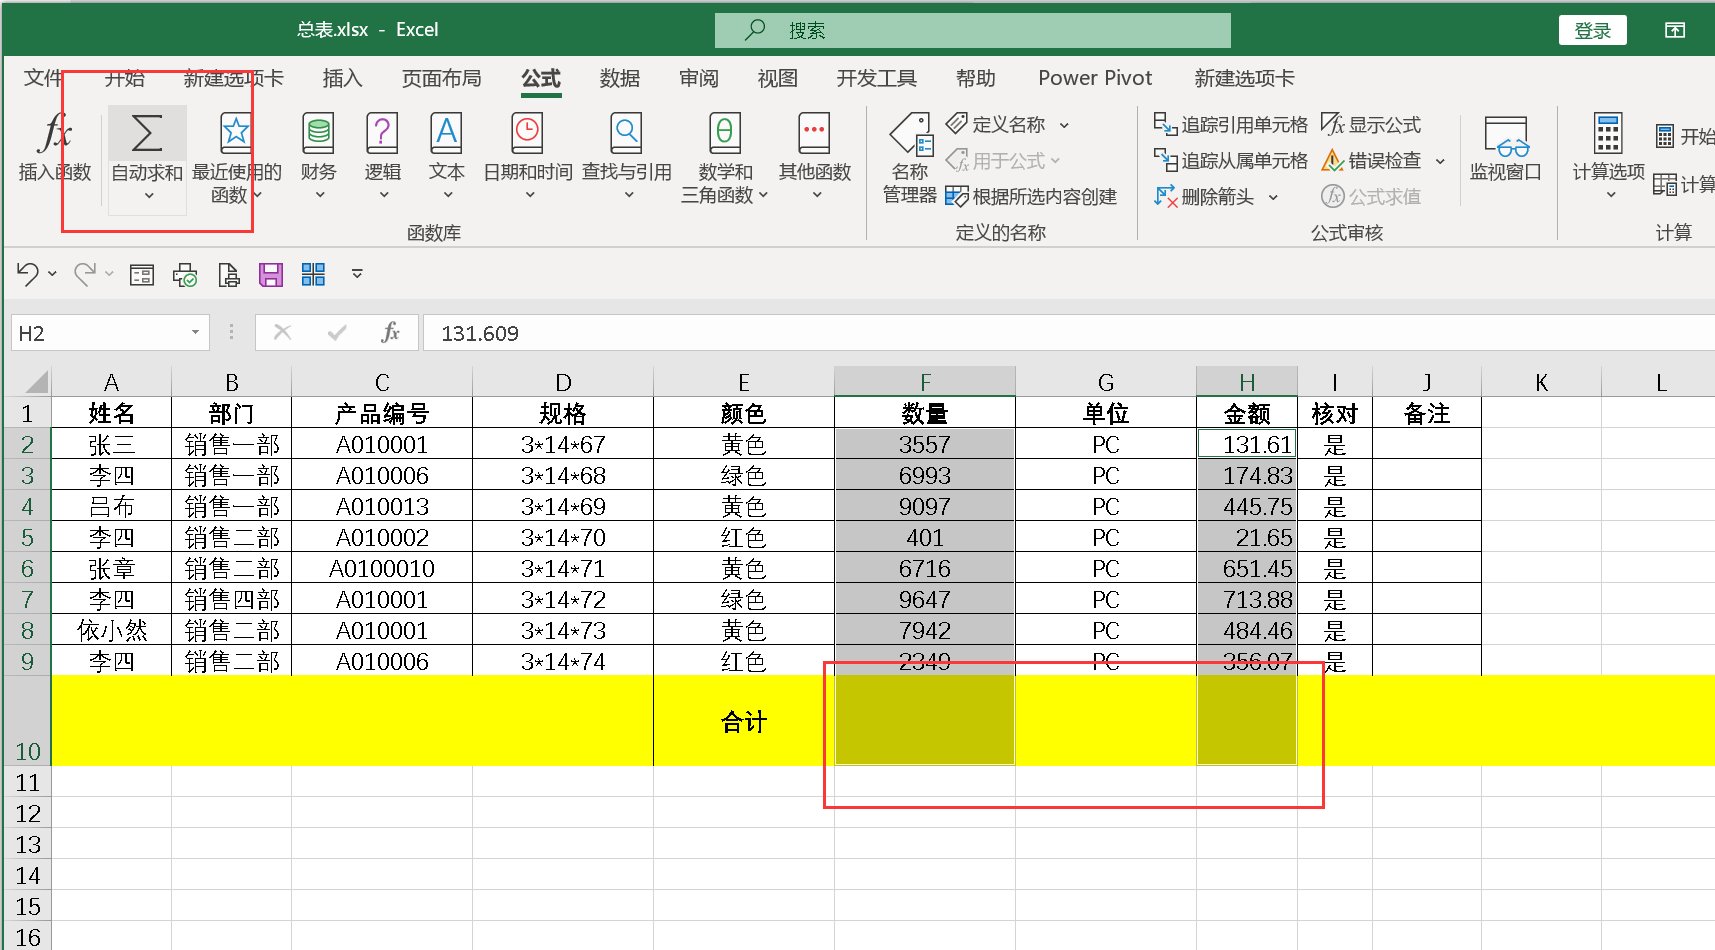1715x950 pixels.
Task: Expand the Error Checking dropdown arrow
Action: point(1440,161)
